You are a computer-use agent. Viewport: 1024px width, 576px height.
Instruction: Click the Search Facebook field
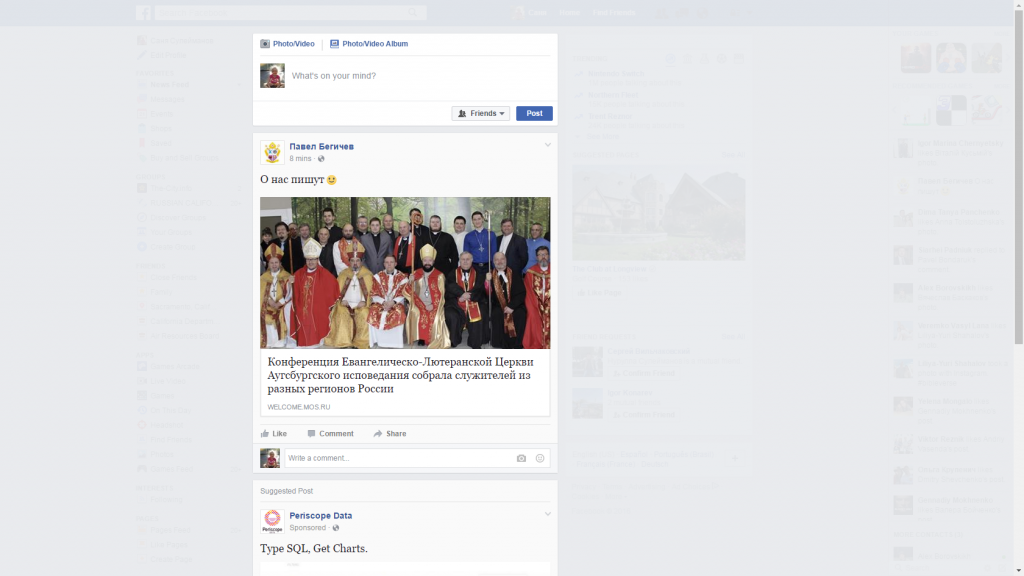click(281, 12)
